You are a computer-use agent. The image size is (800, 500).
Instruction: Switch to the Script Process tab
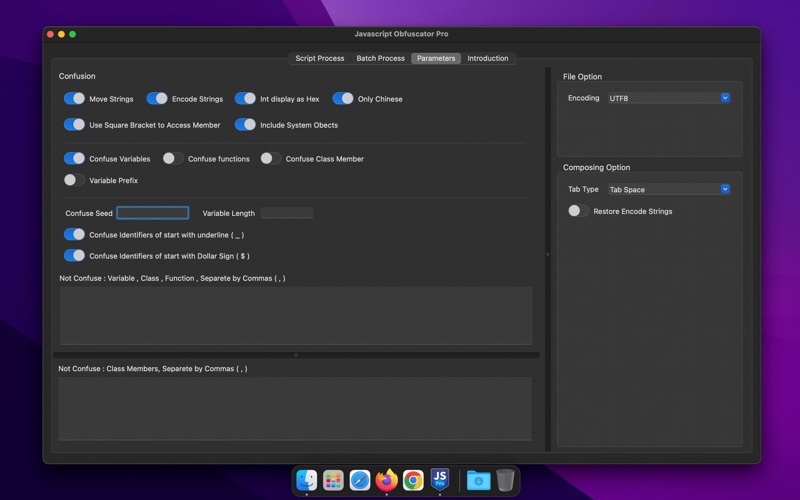tap(319, 59)
